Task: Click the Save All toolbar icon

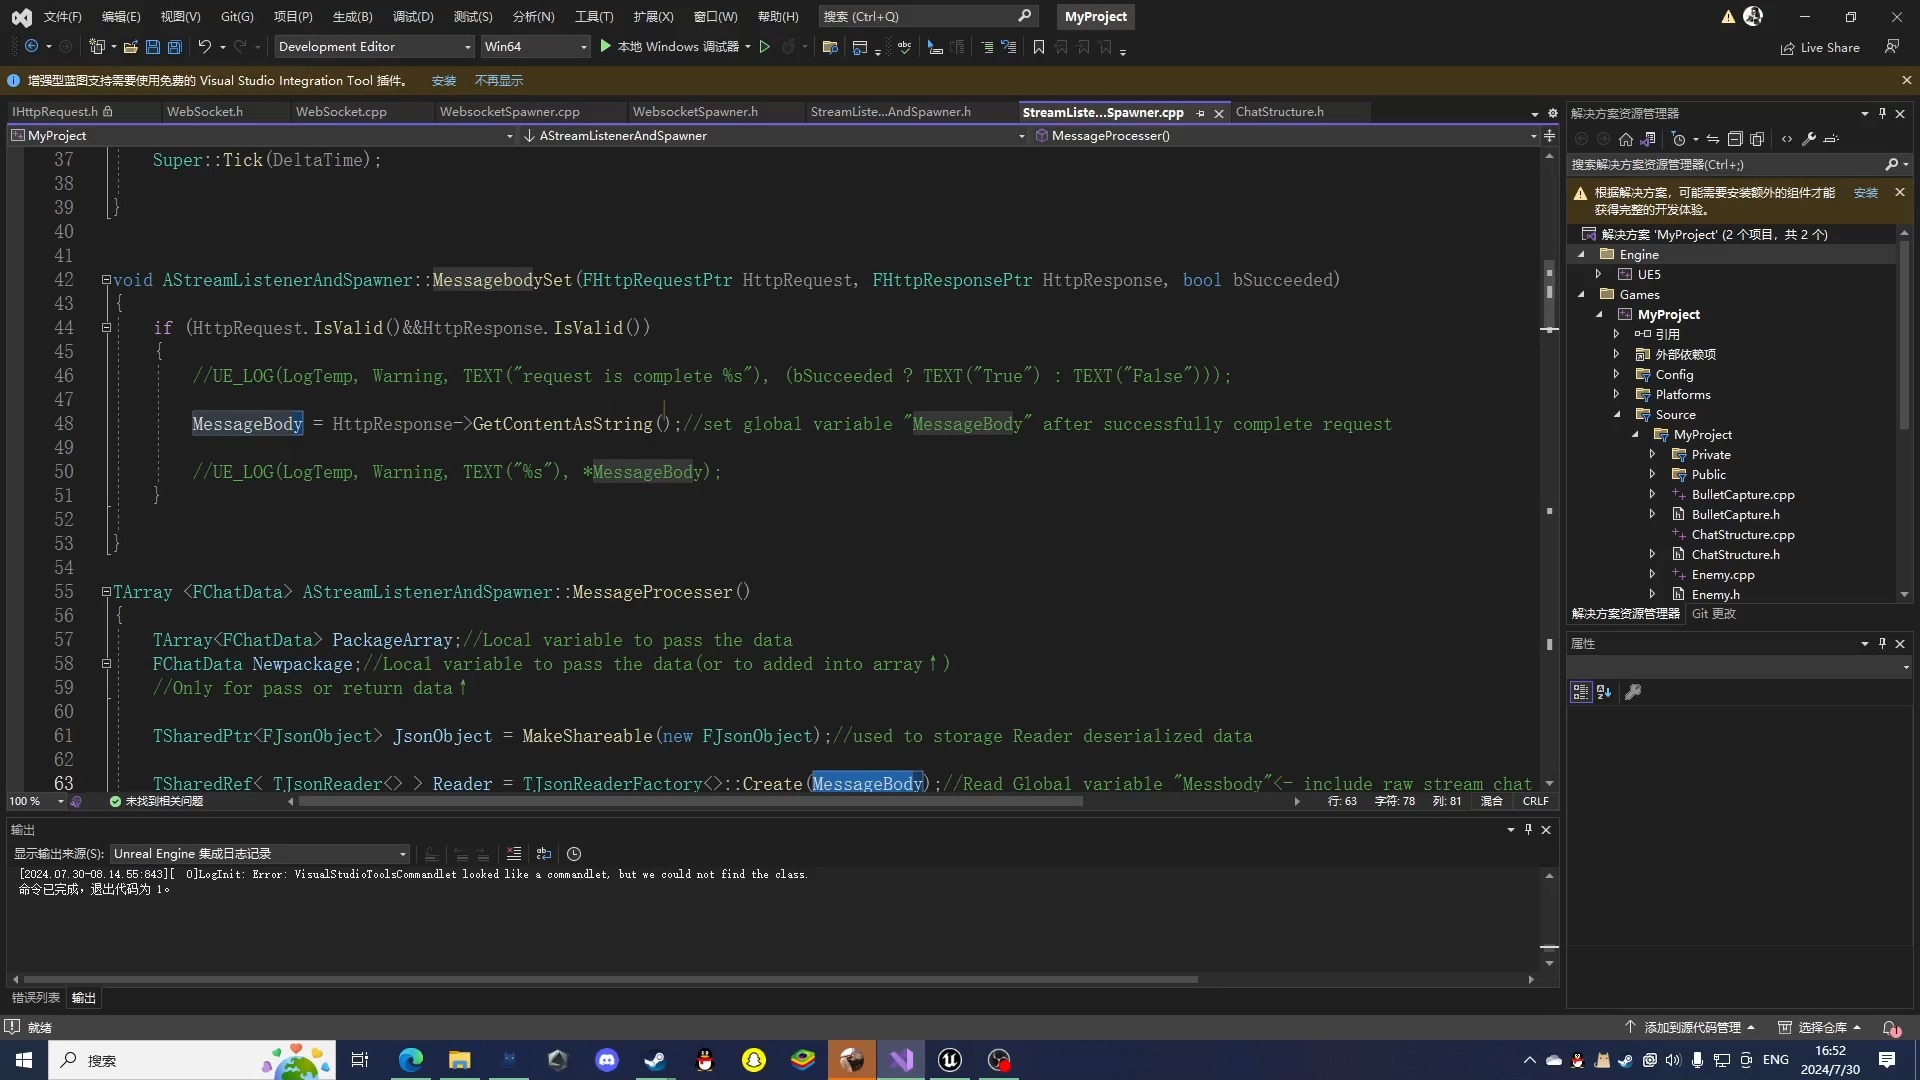Action: pyautogui.click(x=175, y=47)
